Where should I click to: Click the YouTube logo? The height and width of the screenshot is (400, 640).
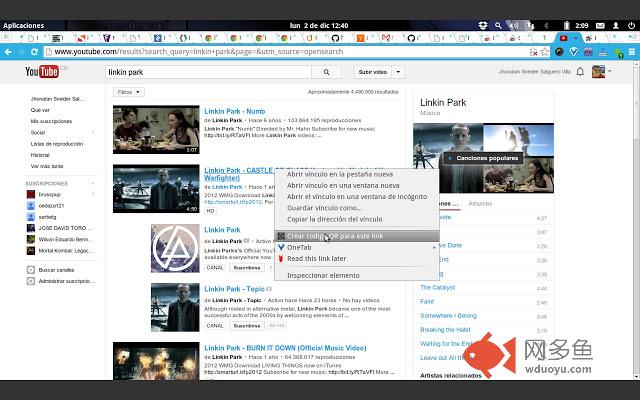click(x=42, y=72)
